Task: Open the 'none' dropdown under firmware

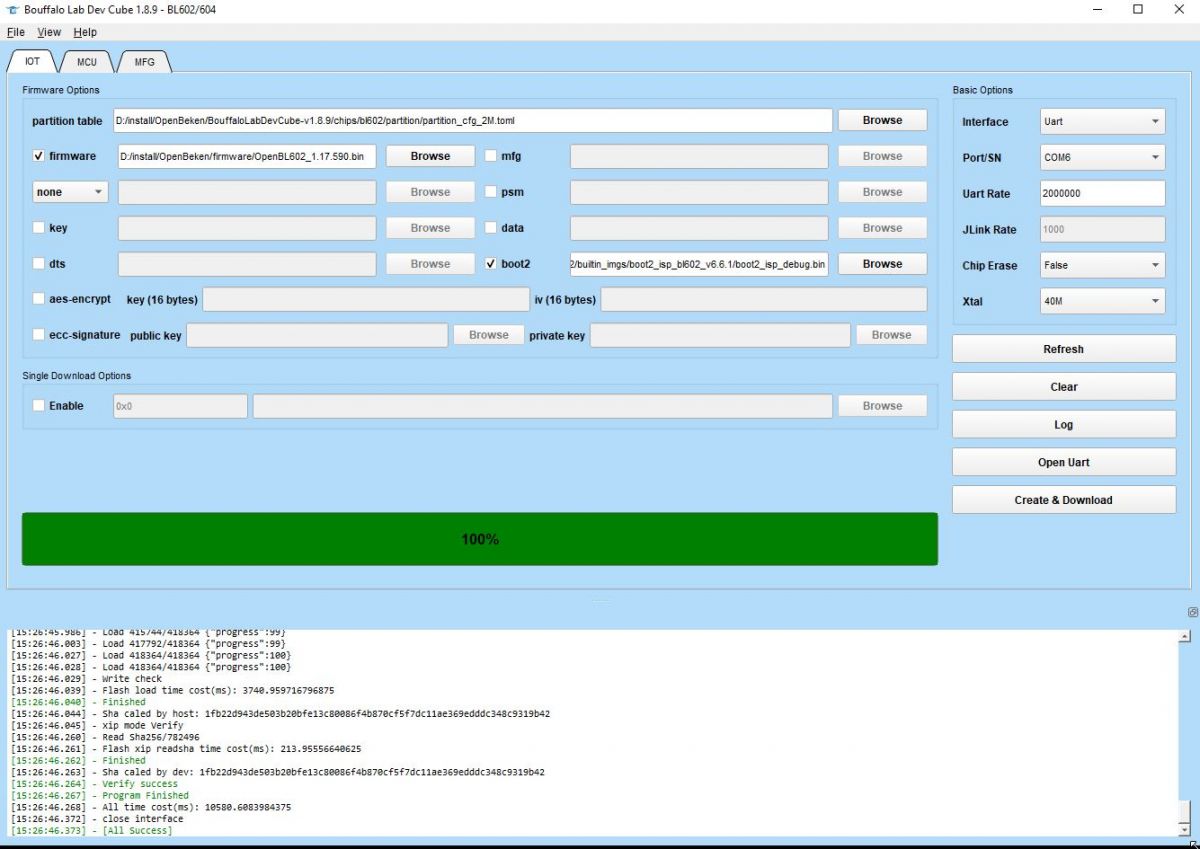Action: pyautogui.click(x=70, y=192)
